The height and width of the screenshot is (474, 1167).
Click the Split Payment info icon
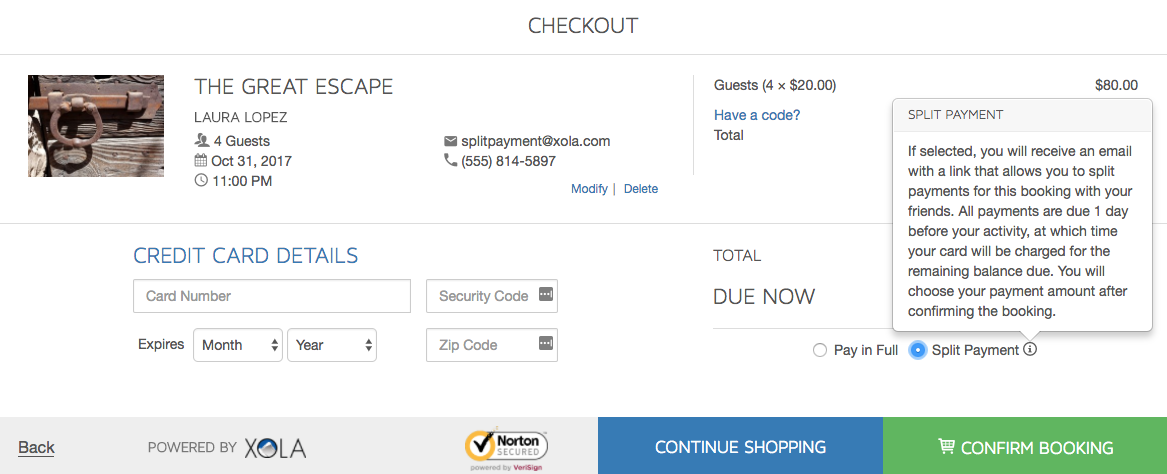[x=1030, y=349]
